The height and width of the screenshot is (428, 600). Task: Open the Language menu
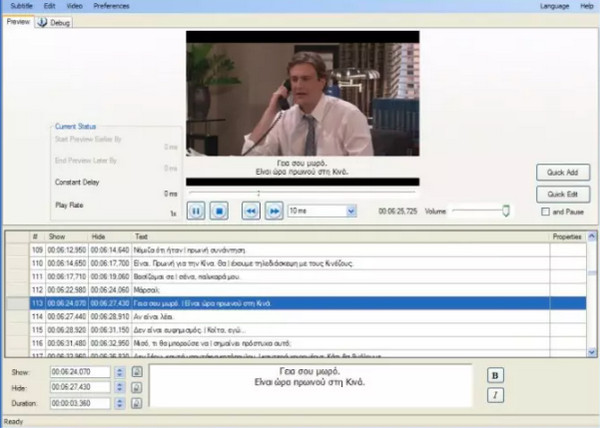[554, 6]
